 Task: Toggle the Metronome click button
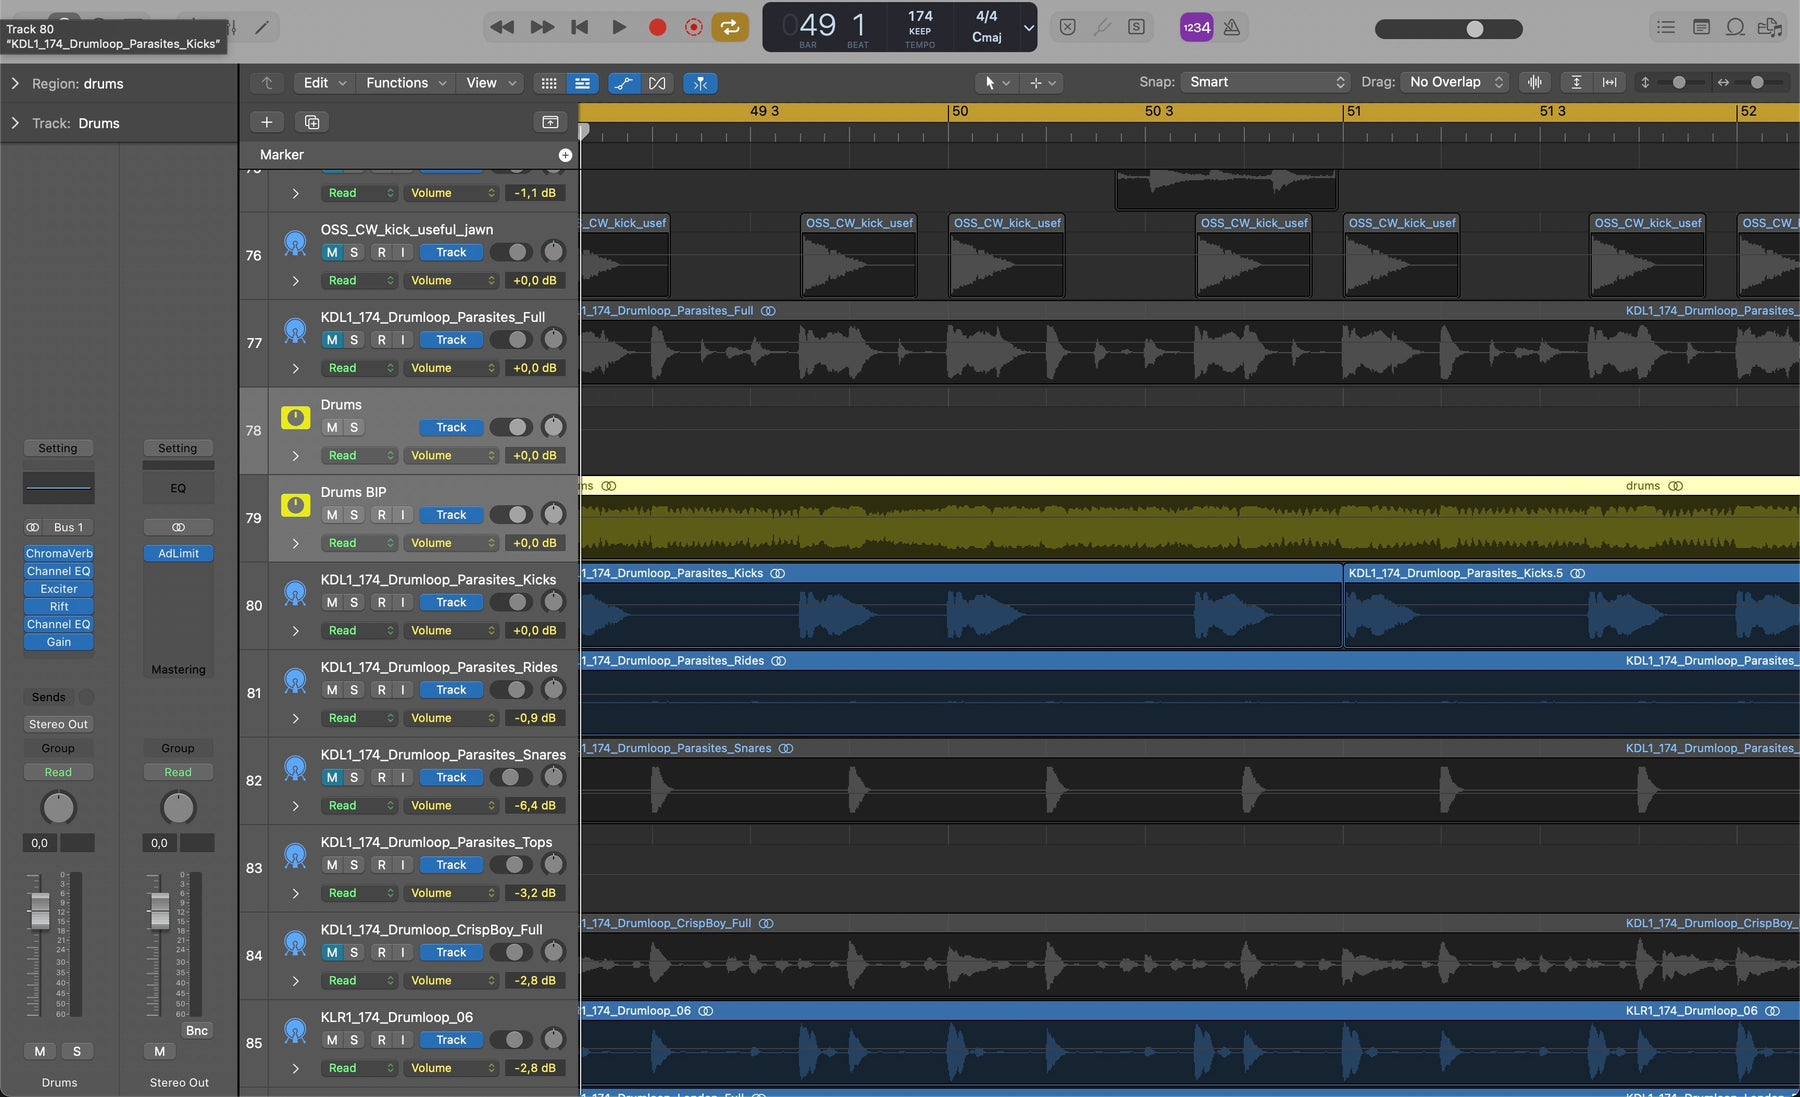(1232, 27)
